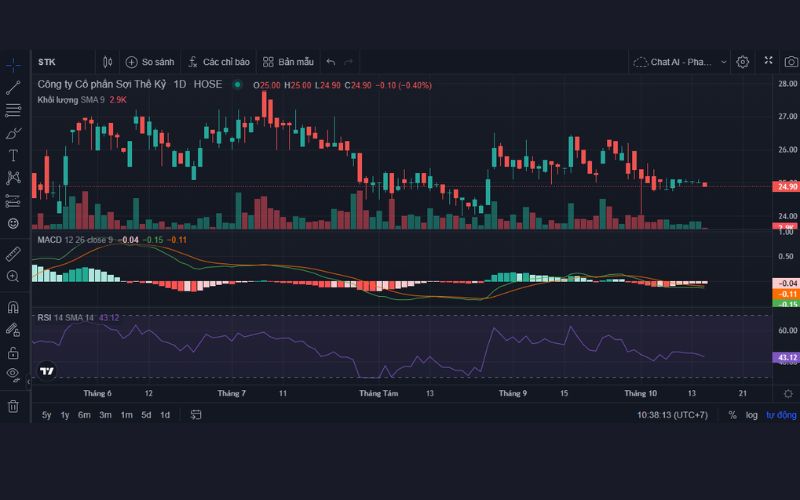800x500 pixels.
Task: Set time range to 1d
Action: point(165,415)
